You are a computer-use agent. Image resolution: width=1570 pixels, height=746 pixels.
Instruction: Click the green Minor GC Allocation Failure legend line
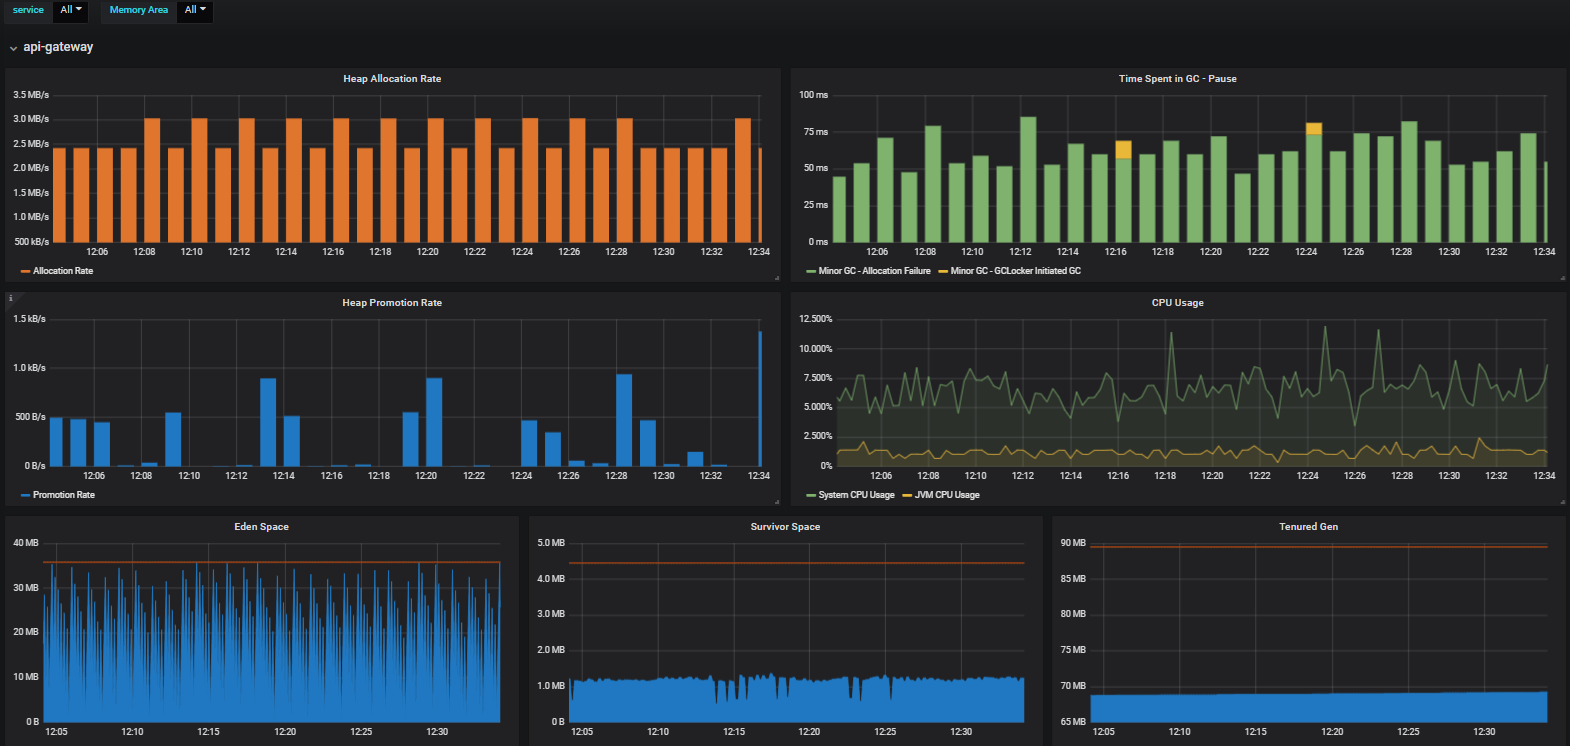click(x=811, y=271)
